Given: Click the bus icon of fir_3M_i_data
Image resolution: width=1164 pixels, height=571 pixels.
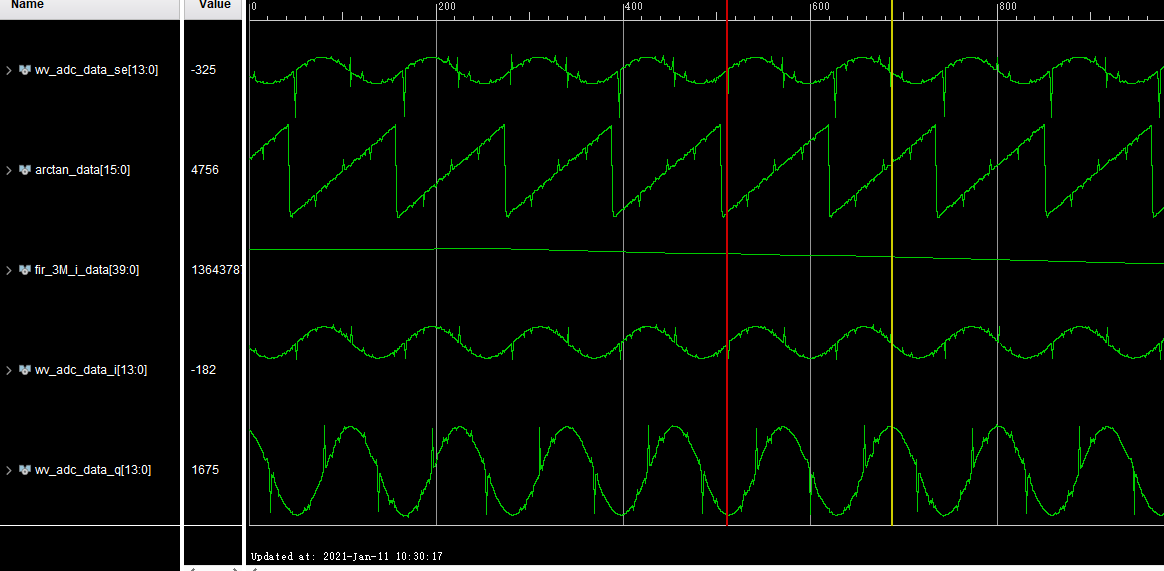Looking at the screenshot, I should 24,270.
